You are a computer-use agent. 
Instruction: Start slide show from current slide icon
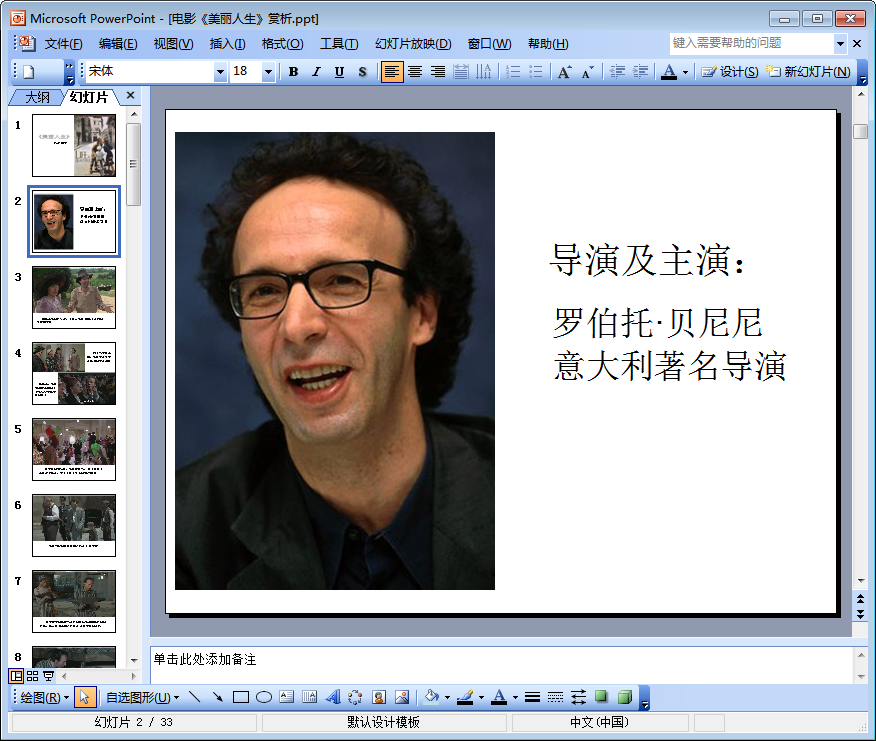49,676
